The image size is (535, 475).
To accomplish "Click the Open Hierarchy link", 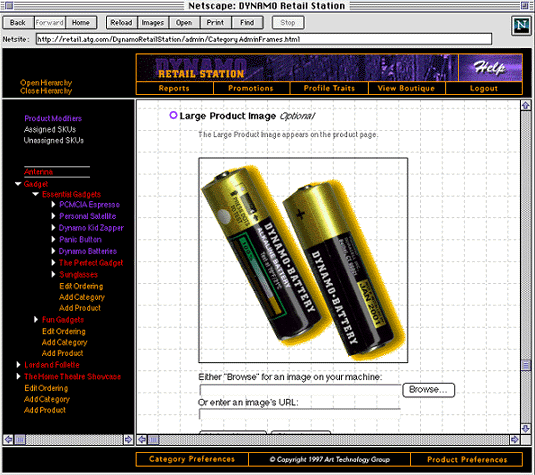I will coord(46,83).
